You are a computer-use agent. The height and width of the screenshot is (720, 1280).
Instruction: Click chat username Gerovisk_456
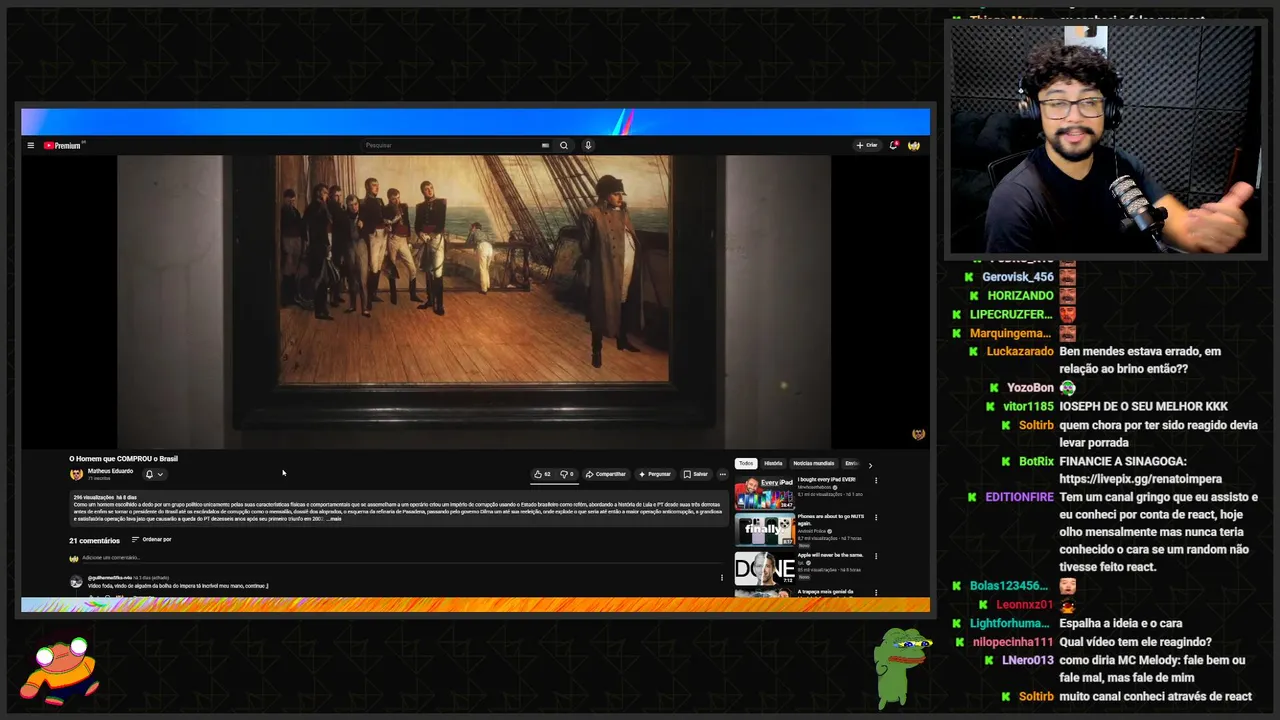1018,277
